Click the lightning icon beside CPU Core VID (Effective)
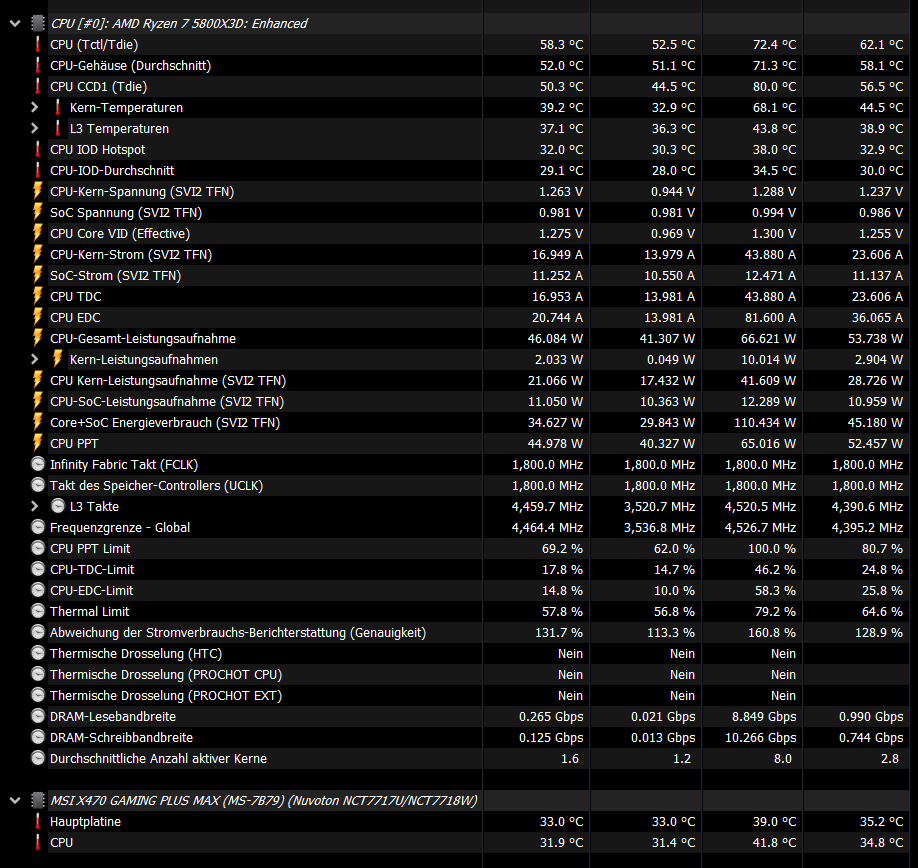Image resolution: width=918 pixels, height=868 pixels. pos(37,234)
